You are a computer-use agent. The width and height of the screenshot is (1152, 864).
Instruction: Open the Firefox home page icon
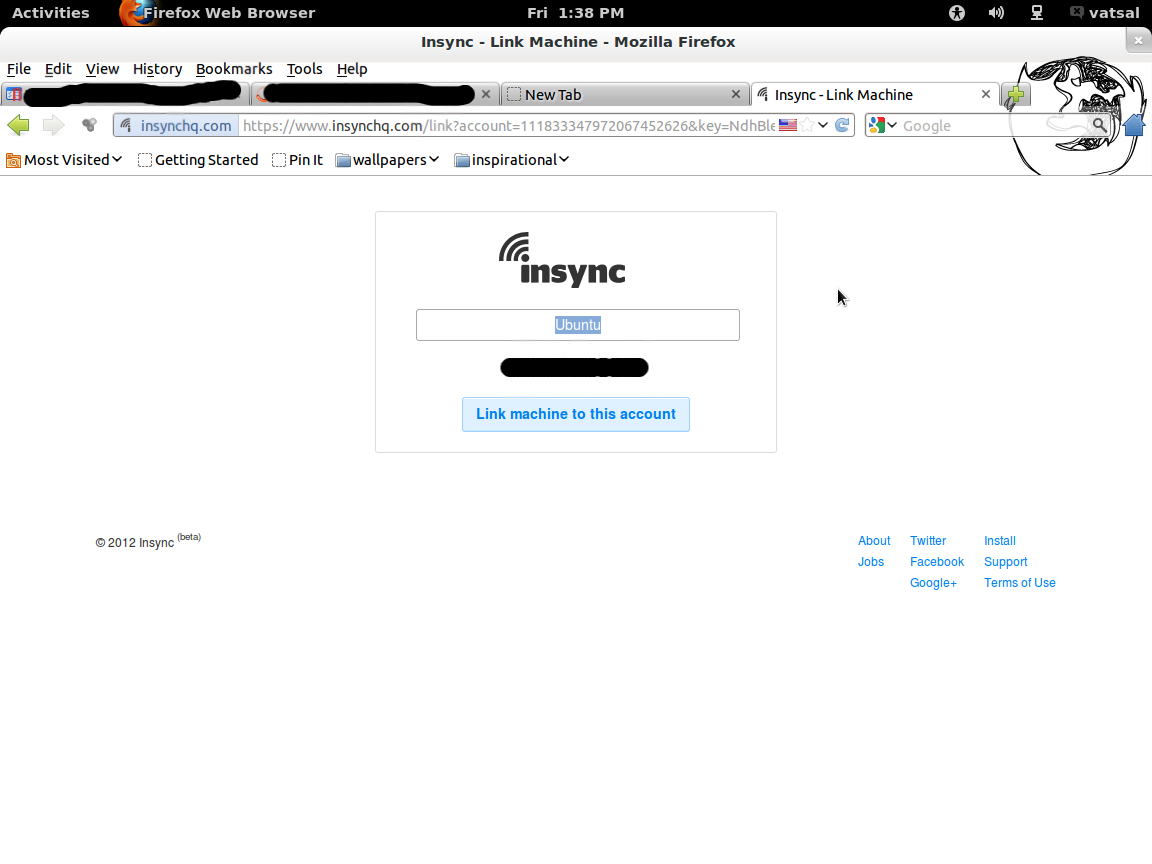tap(1134, 125)
